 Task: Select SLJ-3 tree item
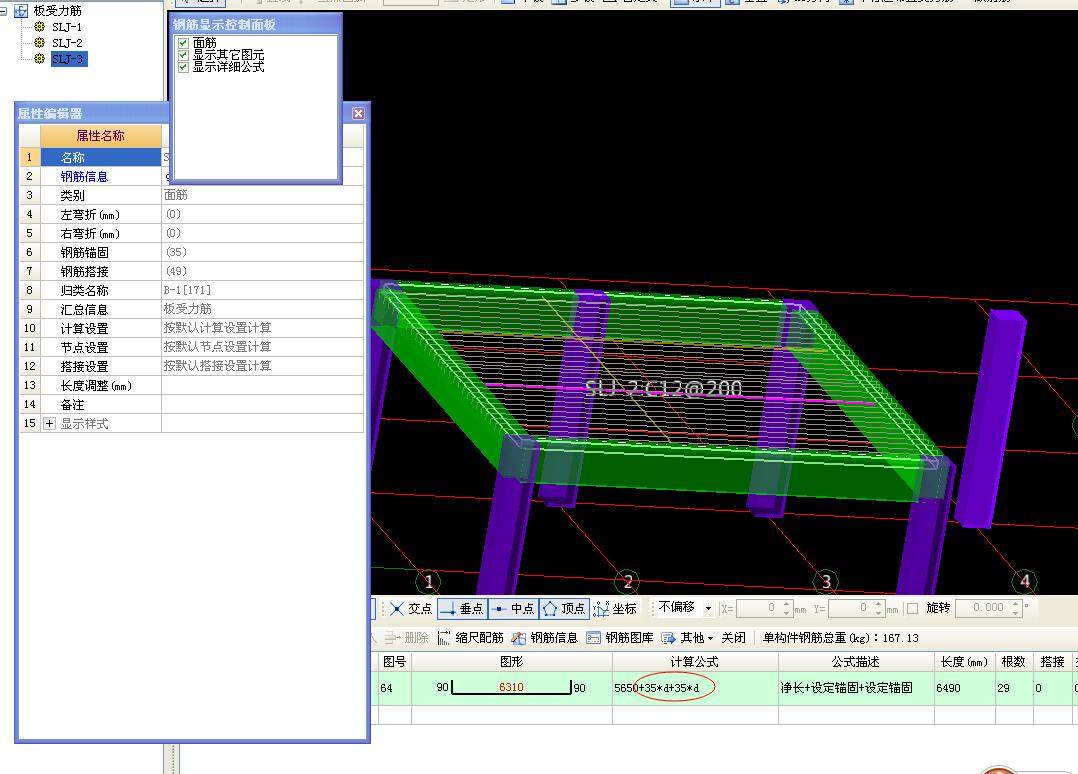(68, 59)
